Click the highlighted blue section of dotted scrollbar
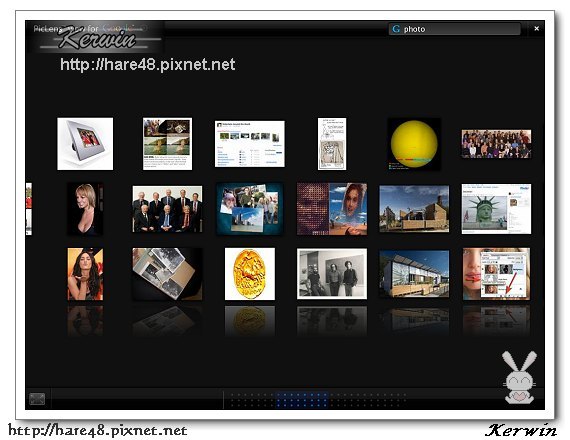Image resolution: width=570 pixels, height=440 pixels. (302, 400)
